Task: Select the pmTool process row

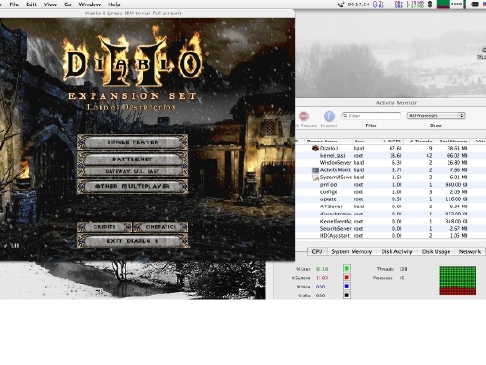Action: (391, 185)
